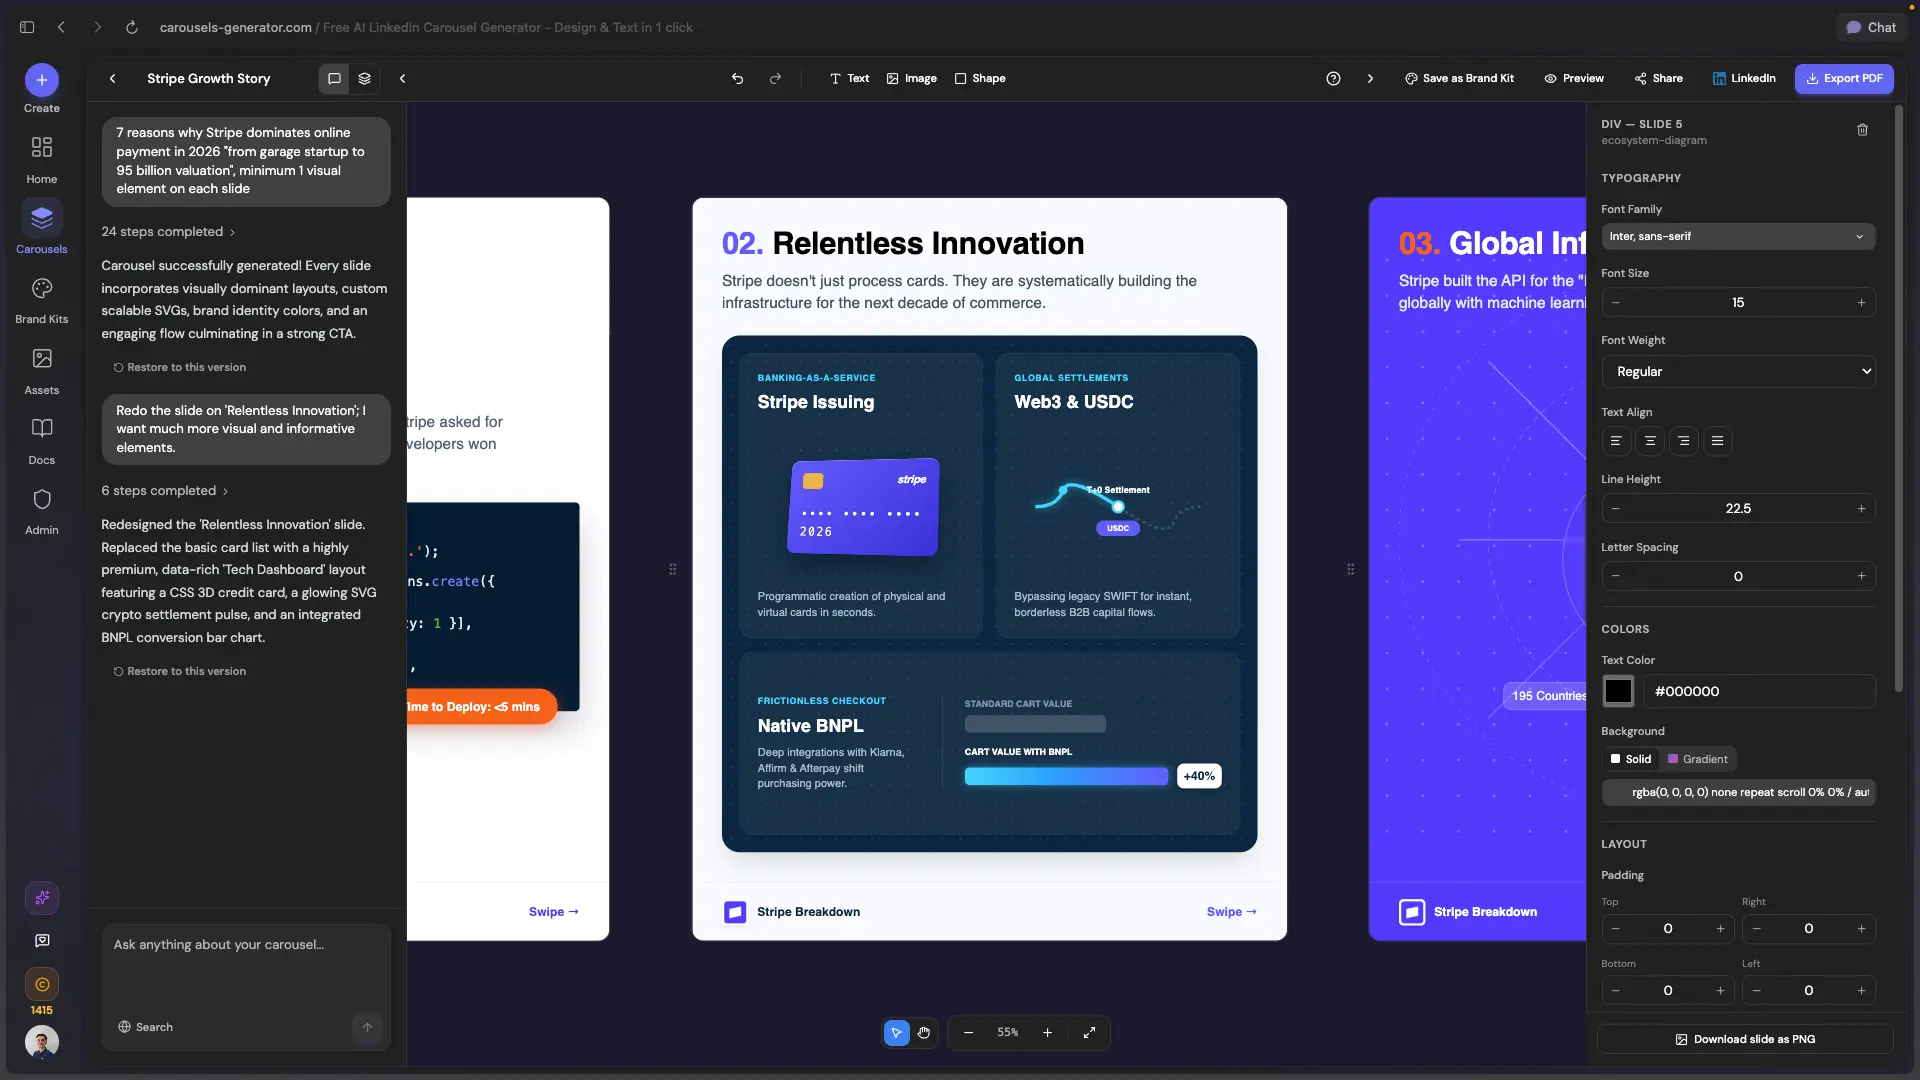Click the 55% zoom level
The width and height of the screenshot is (1920, 1080).
tap(1008, 1033)
